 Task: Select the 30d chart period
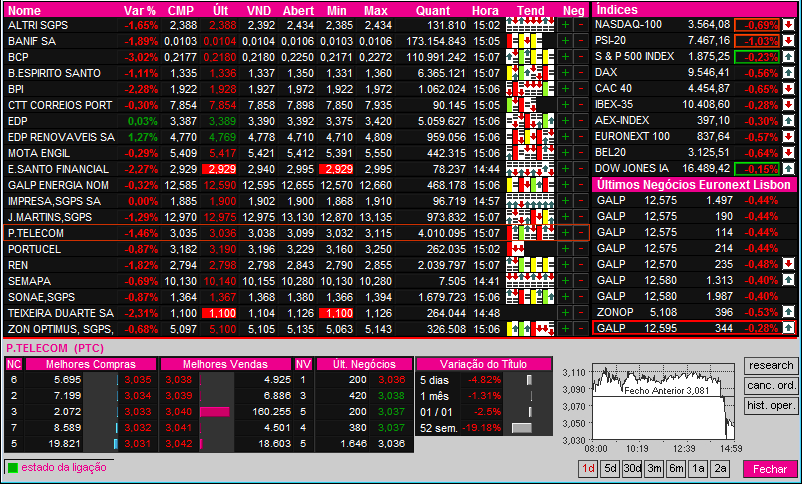click(x=632, y=469)
